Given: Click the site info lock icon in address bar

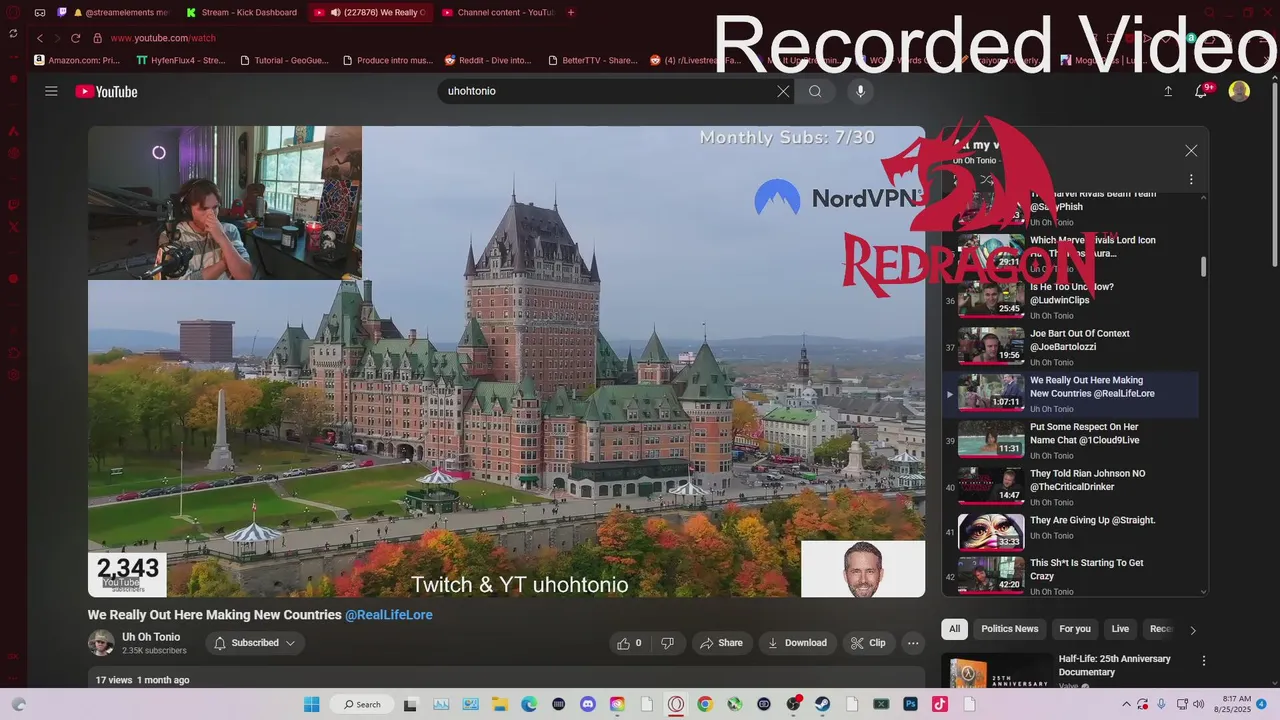Looking at the screenshot, I should (x=97, y=38).
